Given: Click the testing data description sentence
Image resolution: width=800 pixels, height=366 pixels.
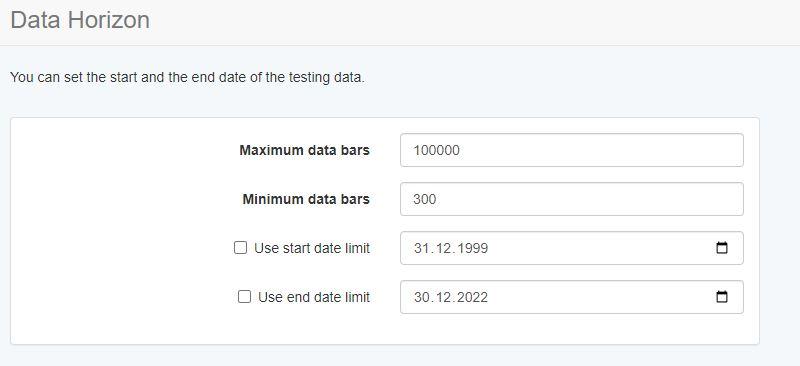Looking at the screenshot, I should [187, 78].
